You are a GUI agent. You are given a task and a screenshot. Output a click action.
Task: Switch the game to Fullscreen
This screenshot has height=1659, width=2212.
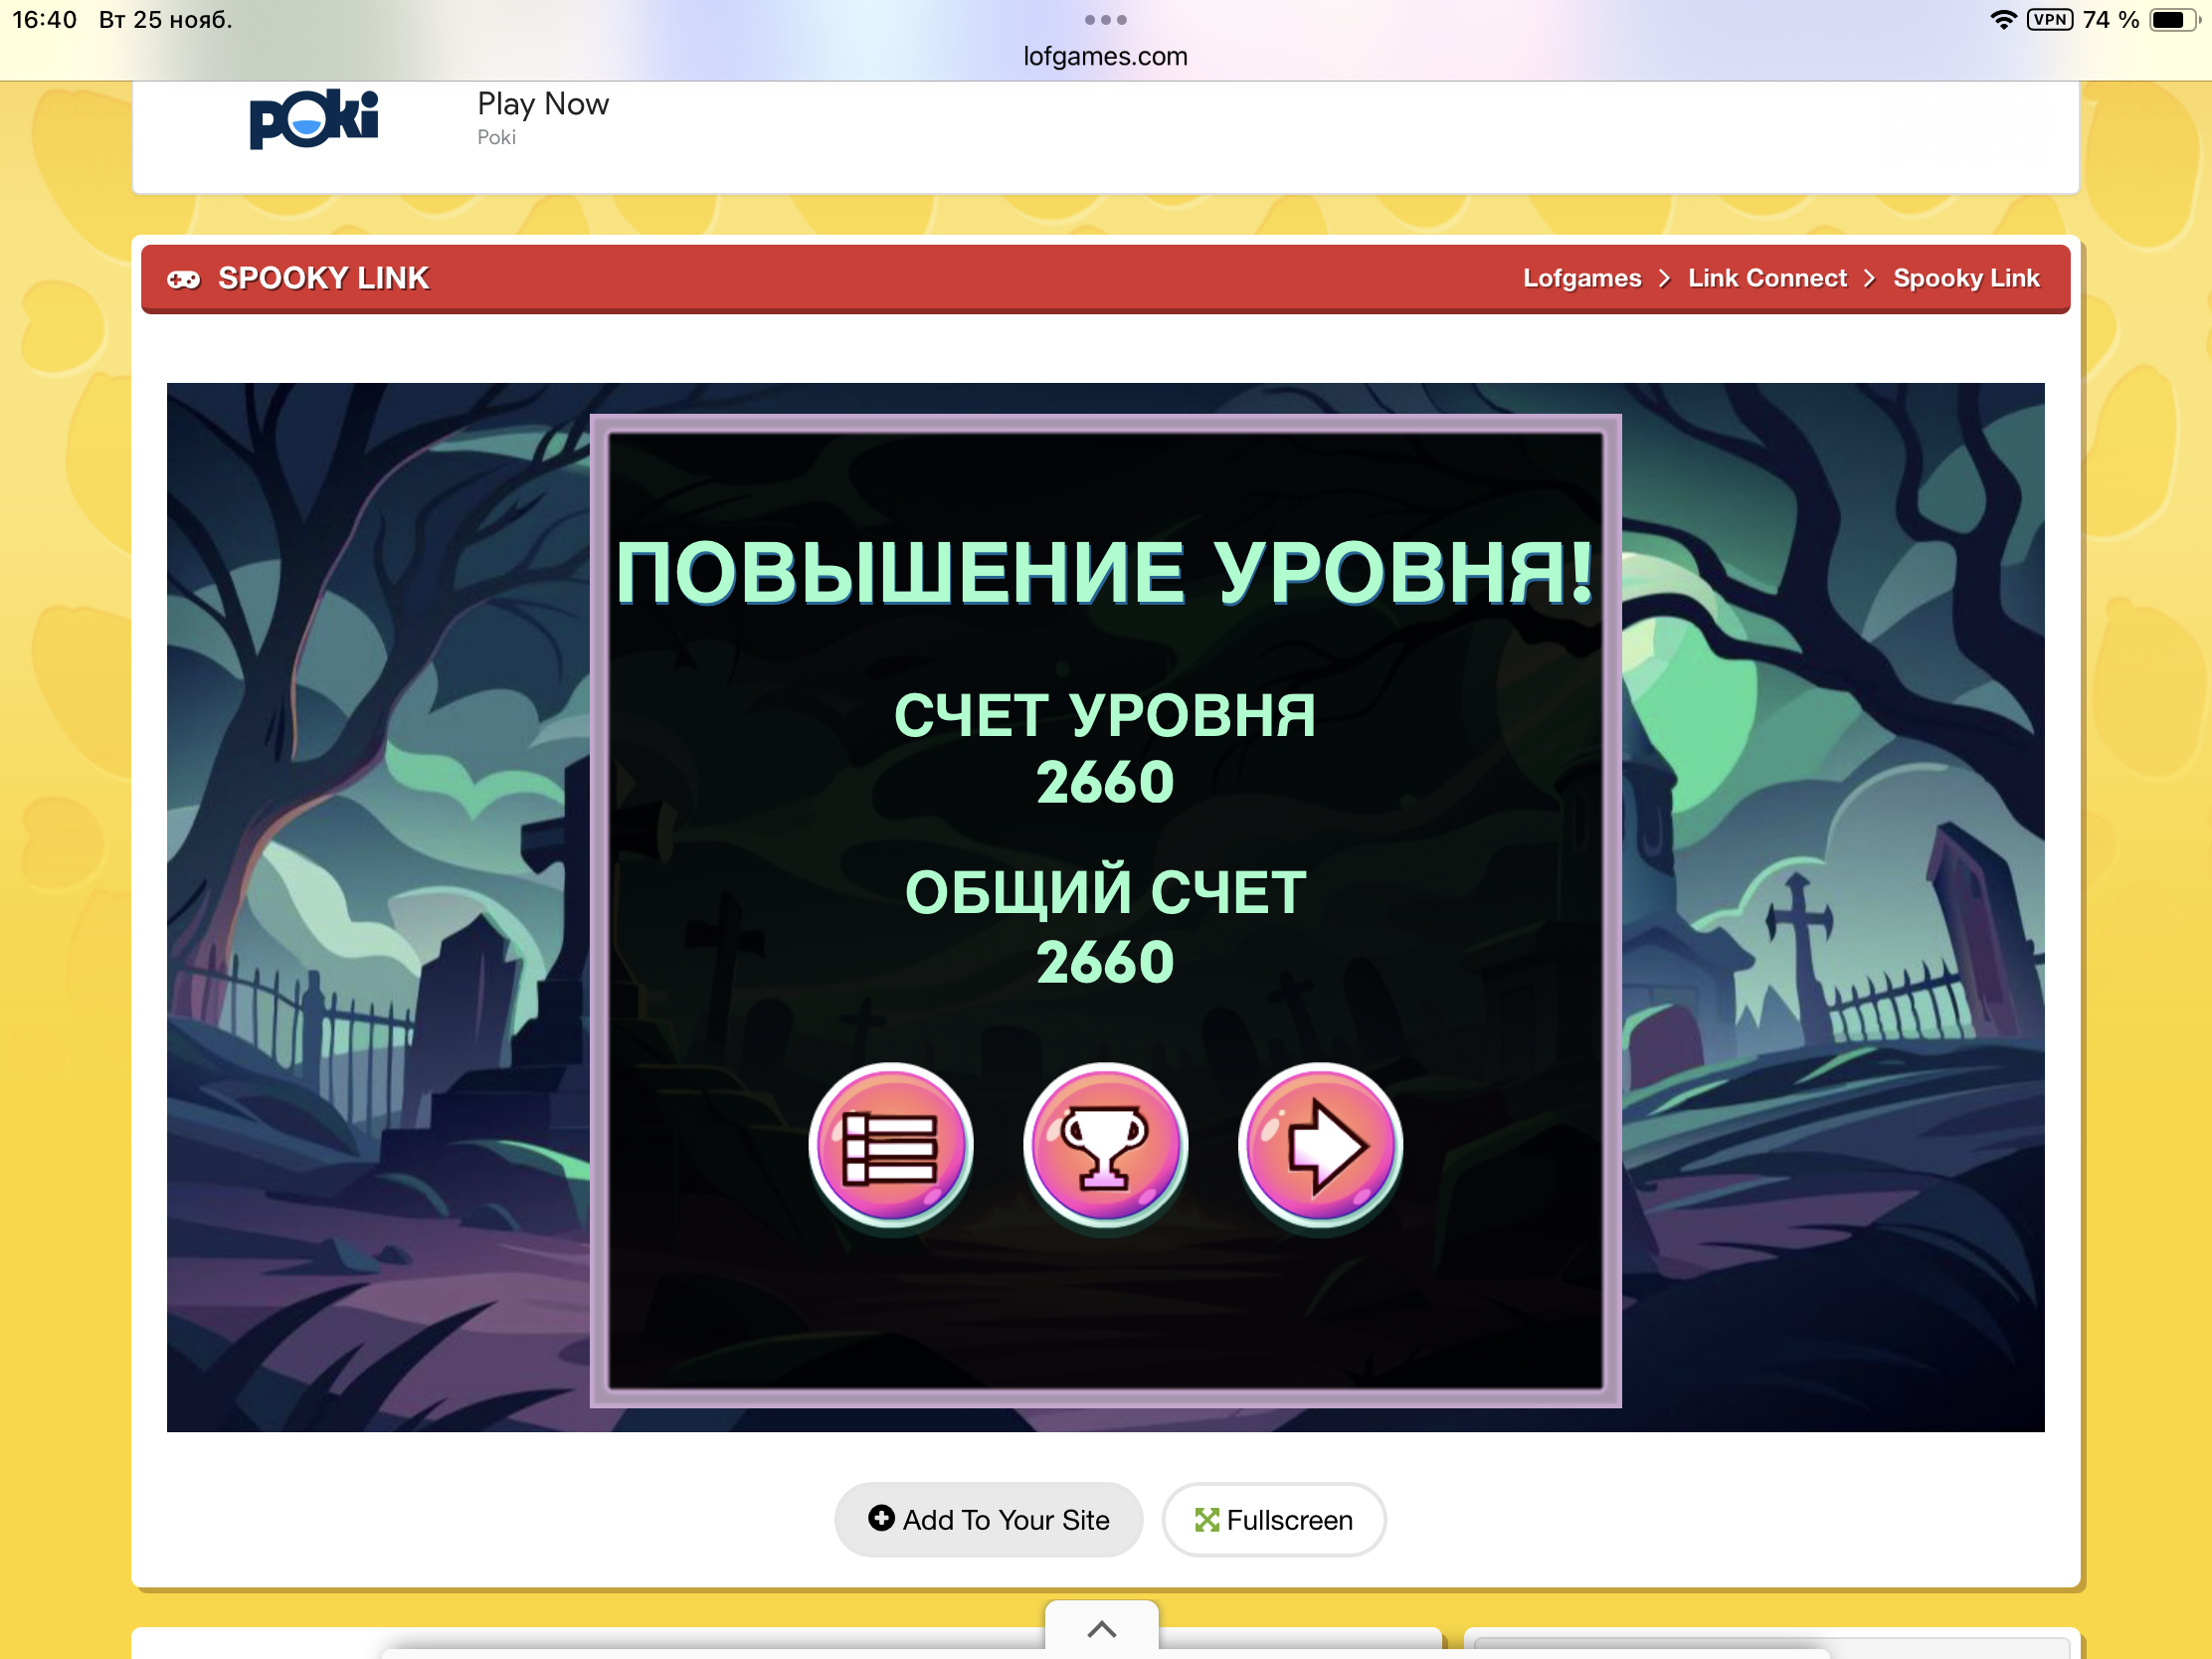click(x=1273, y=1519)
